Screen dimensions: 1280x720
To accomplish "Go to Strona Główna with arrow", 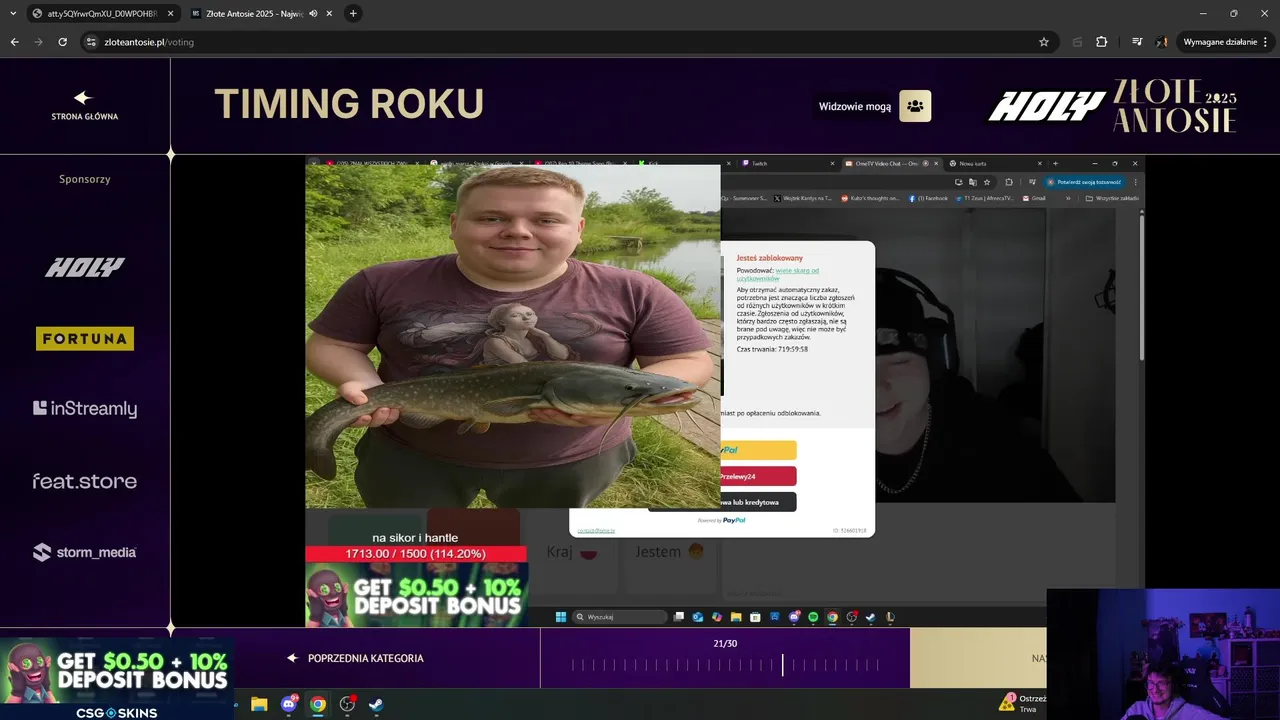I will (x=84, y=104).
